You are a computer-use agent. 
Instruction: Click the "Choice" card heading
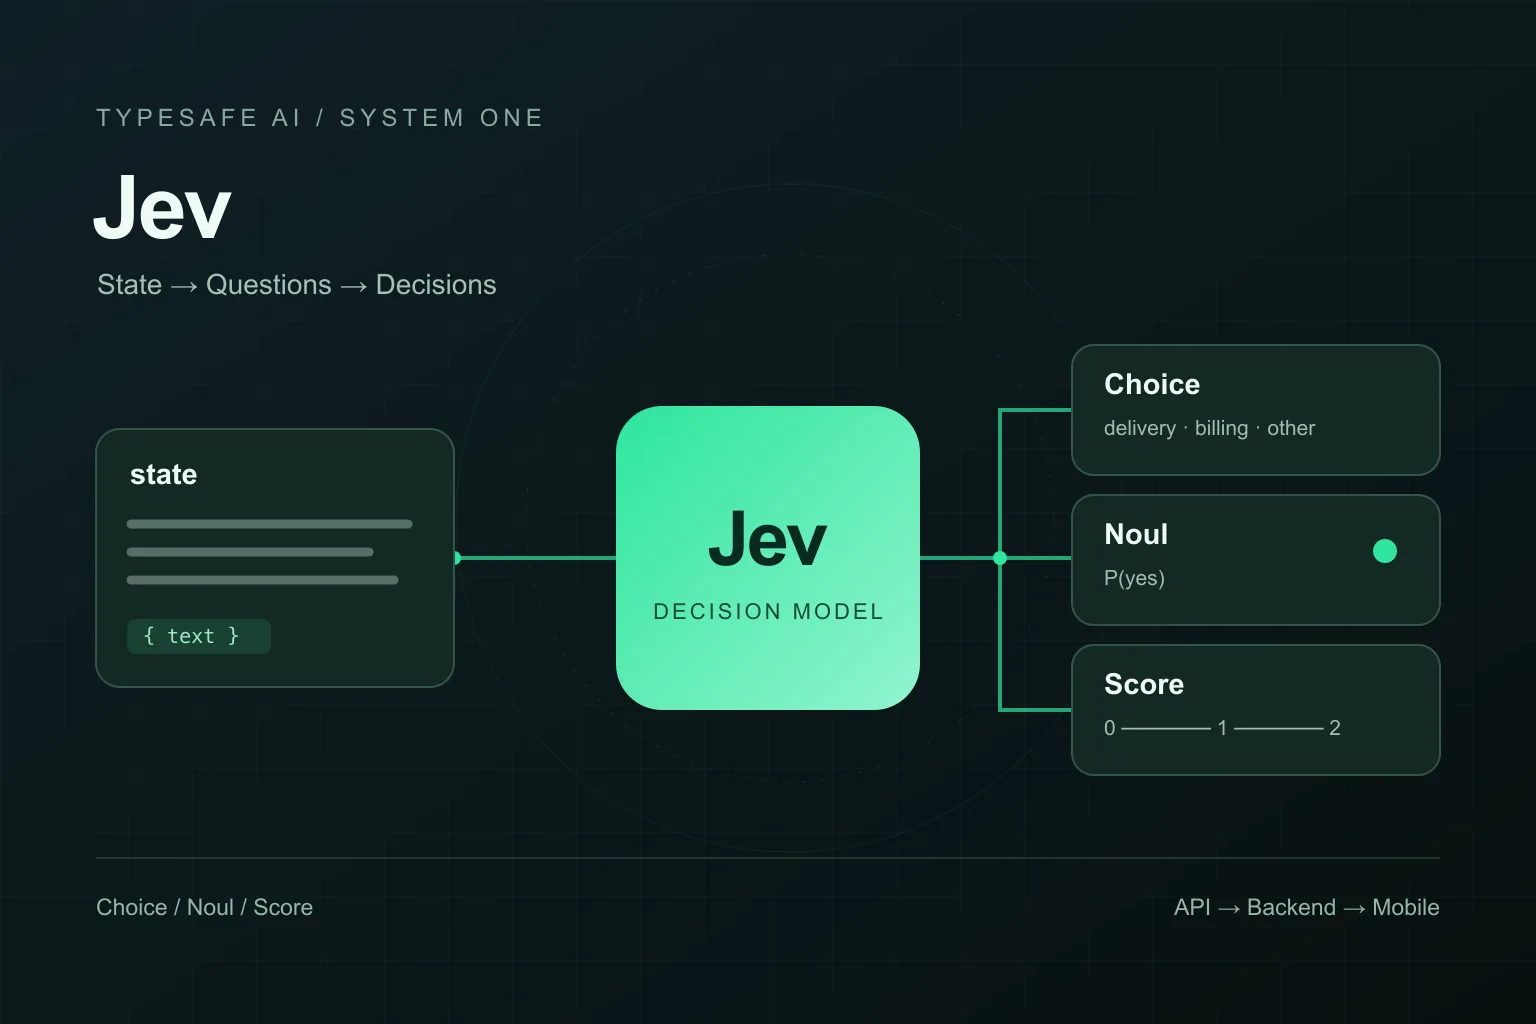(1152, 384)
